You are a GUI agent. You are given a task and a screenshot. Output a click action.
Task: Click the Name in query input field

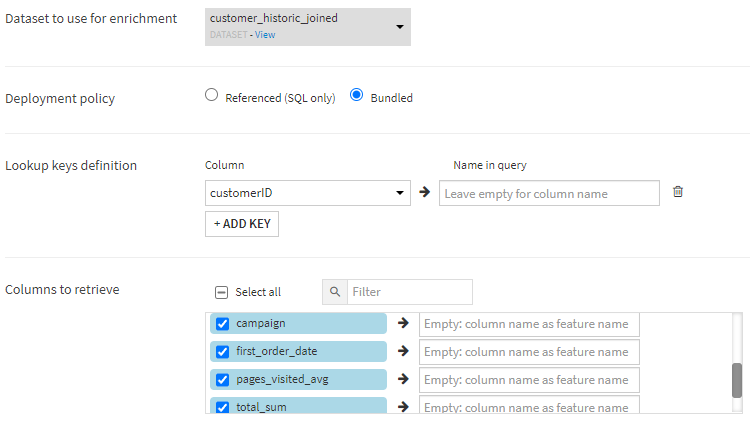548,192
